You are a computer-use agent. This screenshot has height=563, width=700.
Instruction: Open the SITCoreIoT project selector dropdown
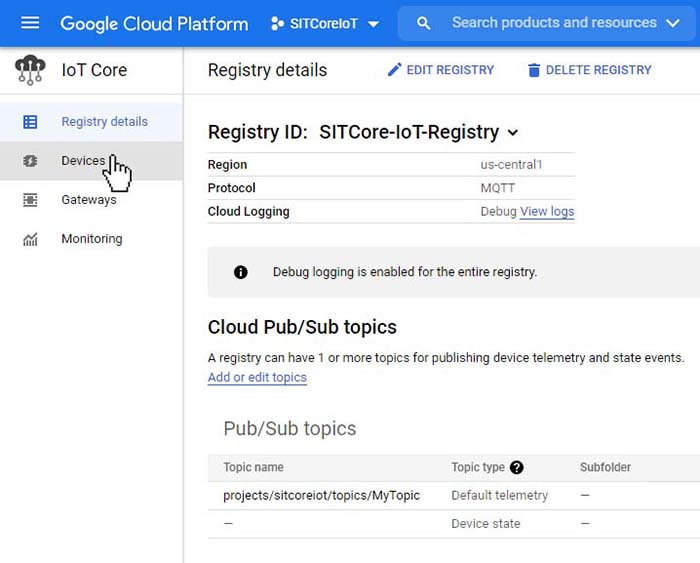pos(325,24)
